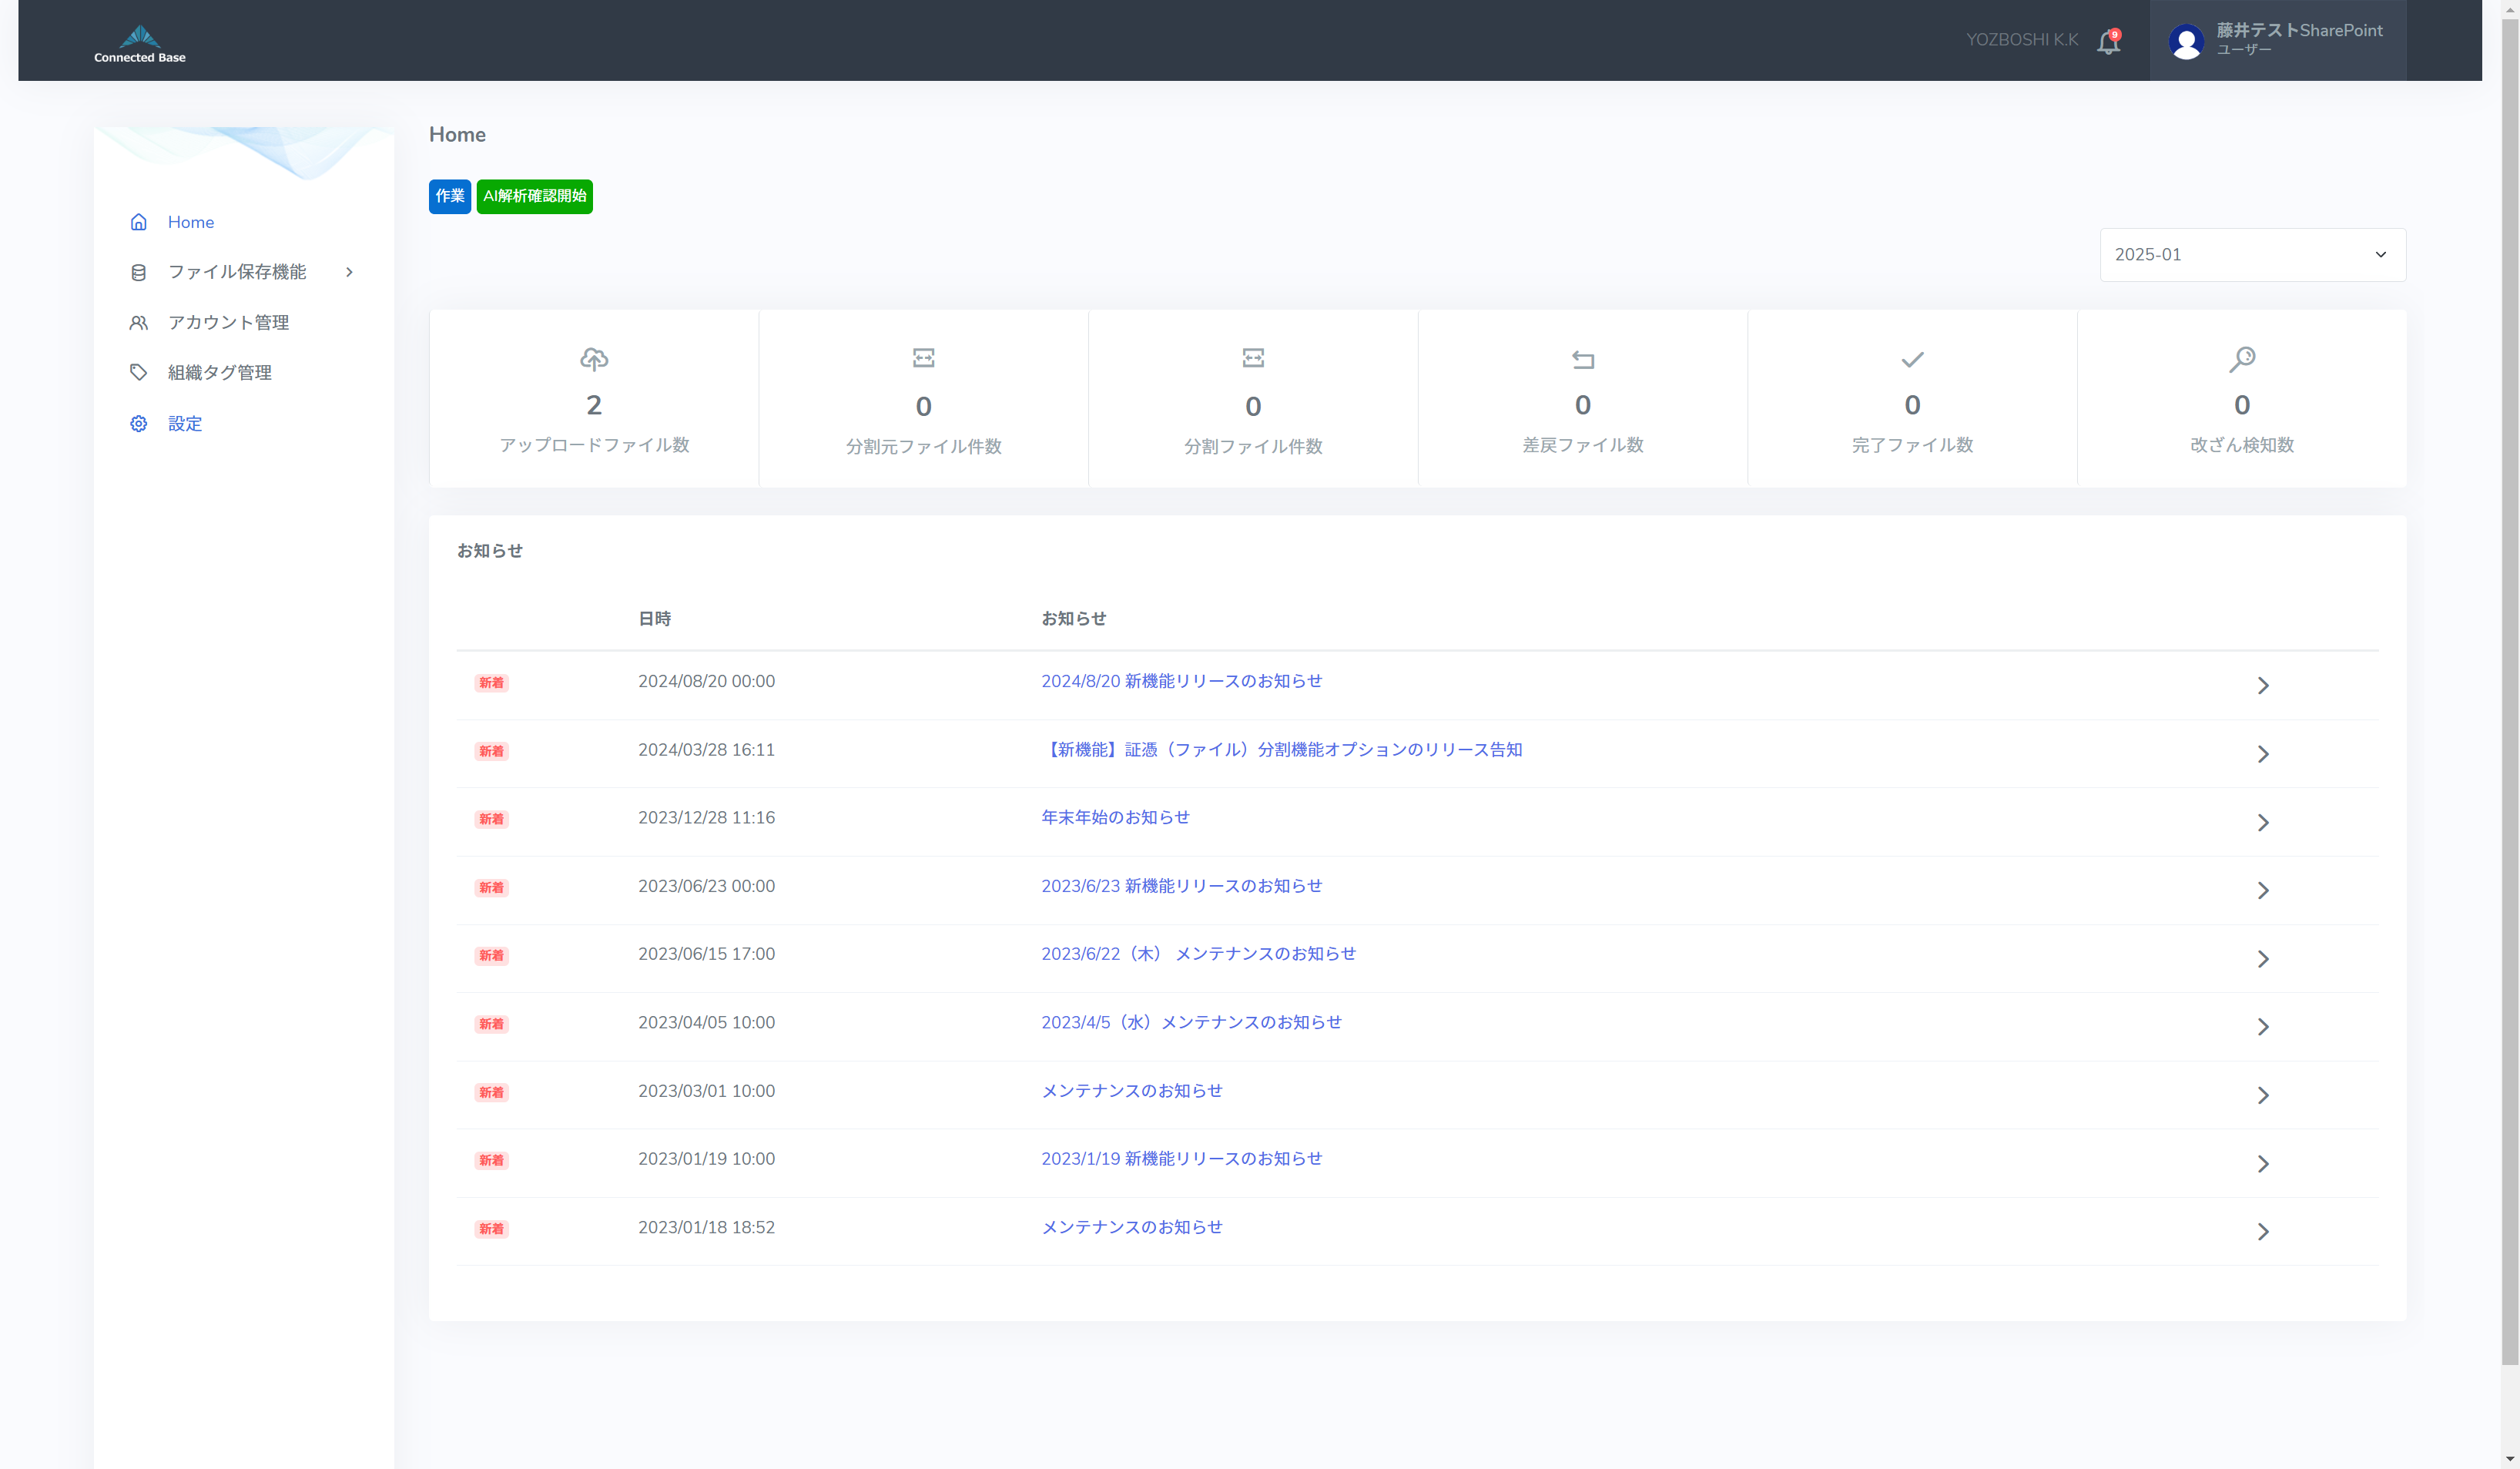The width and height of the screenshot is (2520, 1469).
Task: Open 【新機能】証憑（ファイル）分割機能 release link
Action: point(1281,749)
